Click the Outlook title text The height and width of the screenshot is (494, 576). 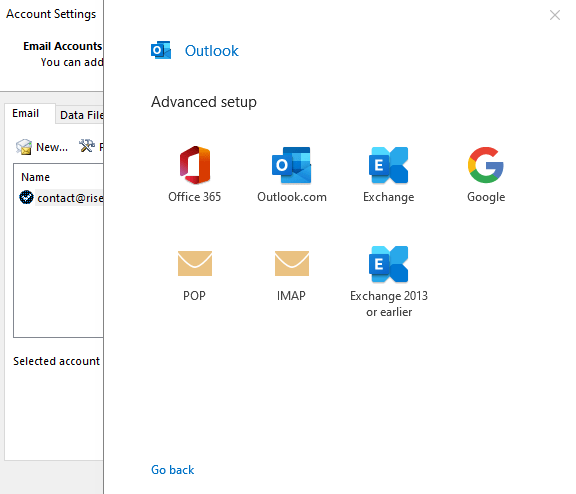[x=212, y=51]
